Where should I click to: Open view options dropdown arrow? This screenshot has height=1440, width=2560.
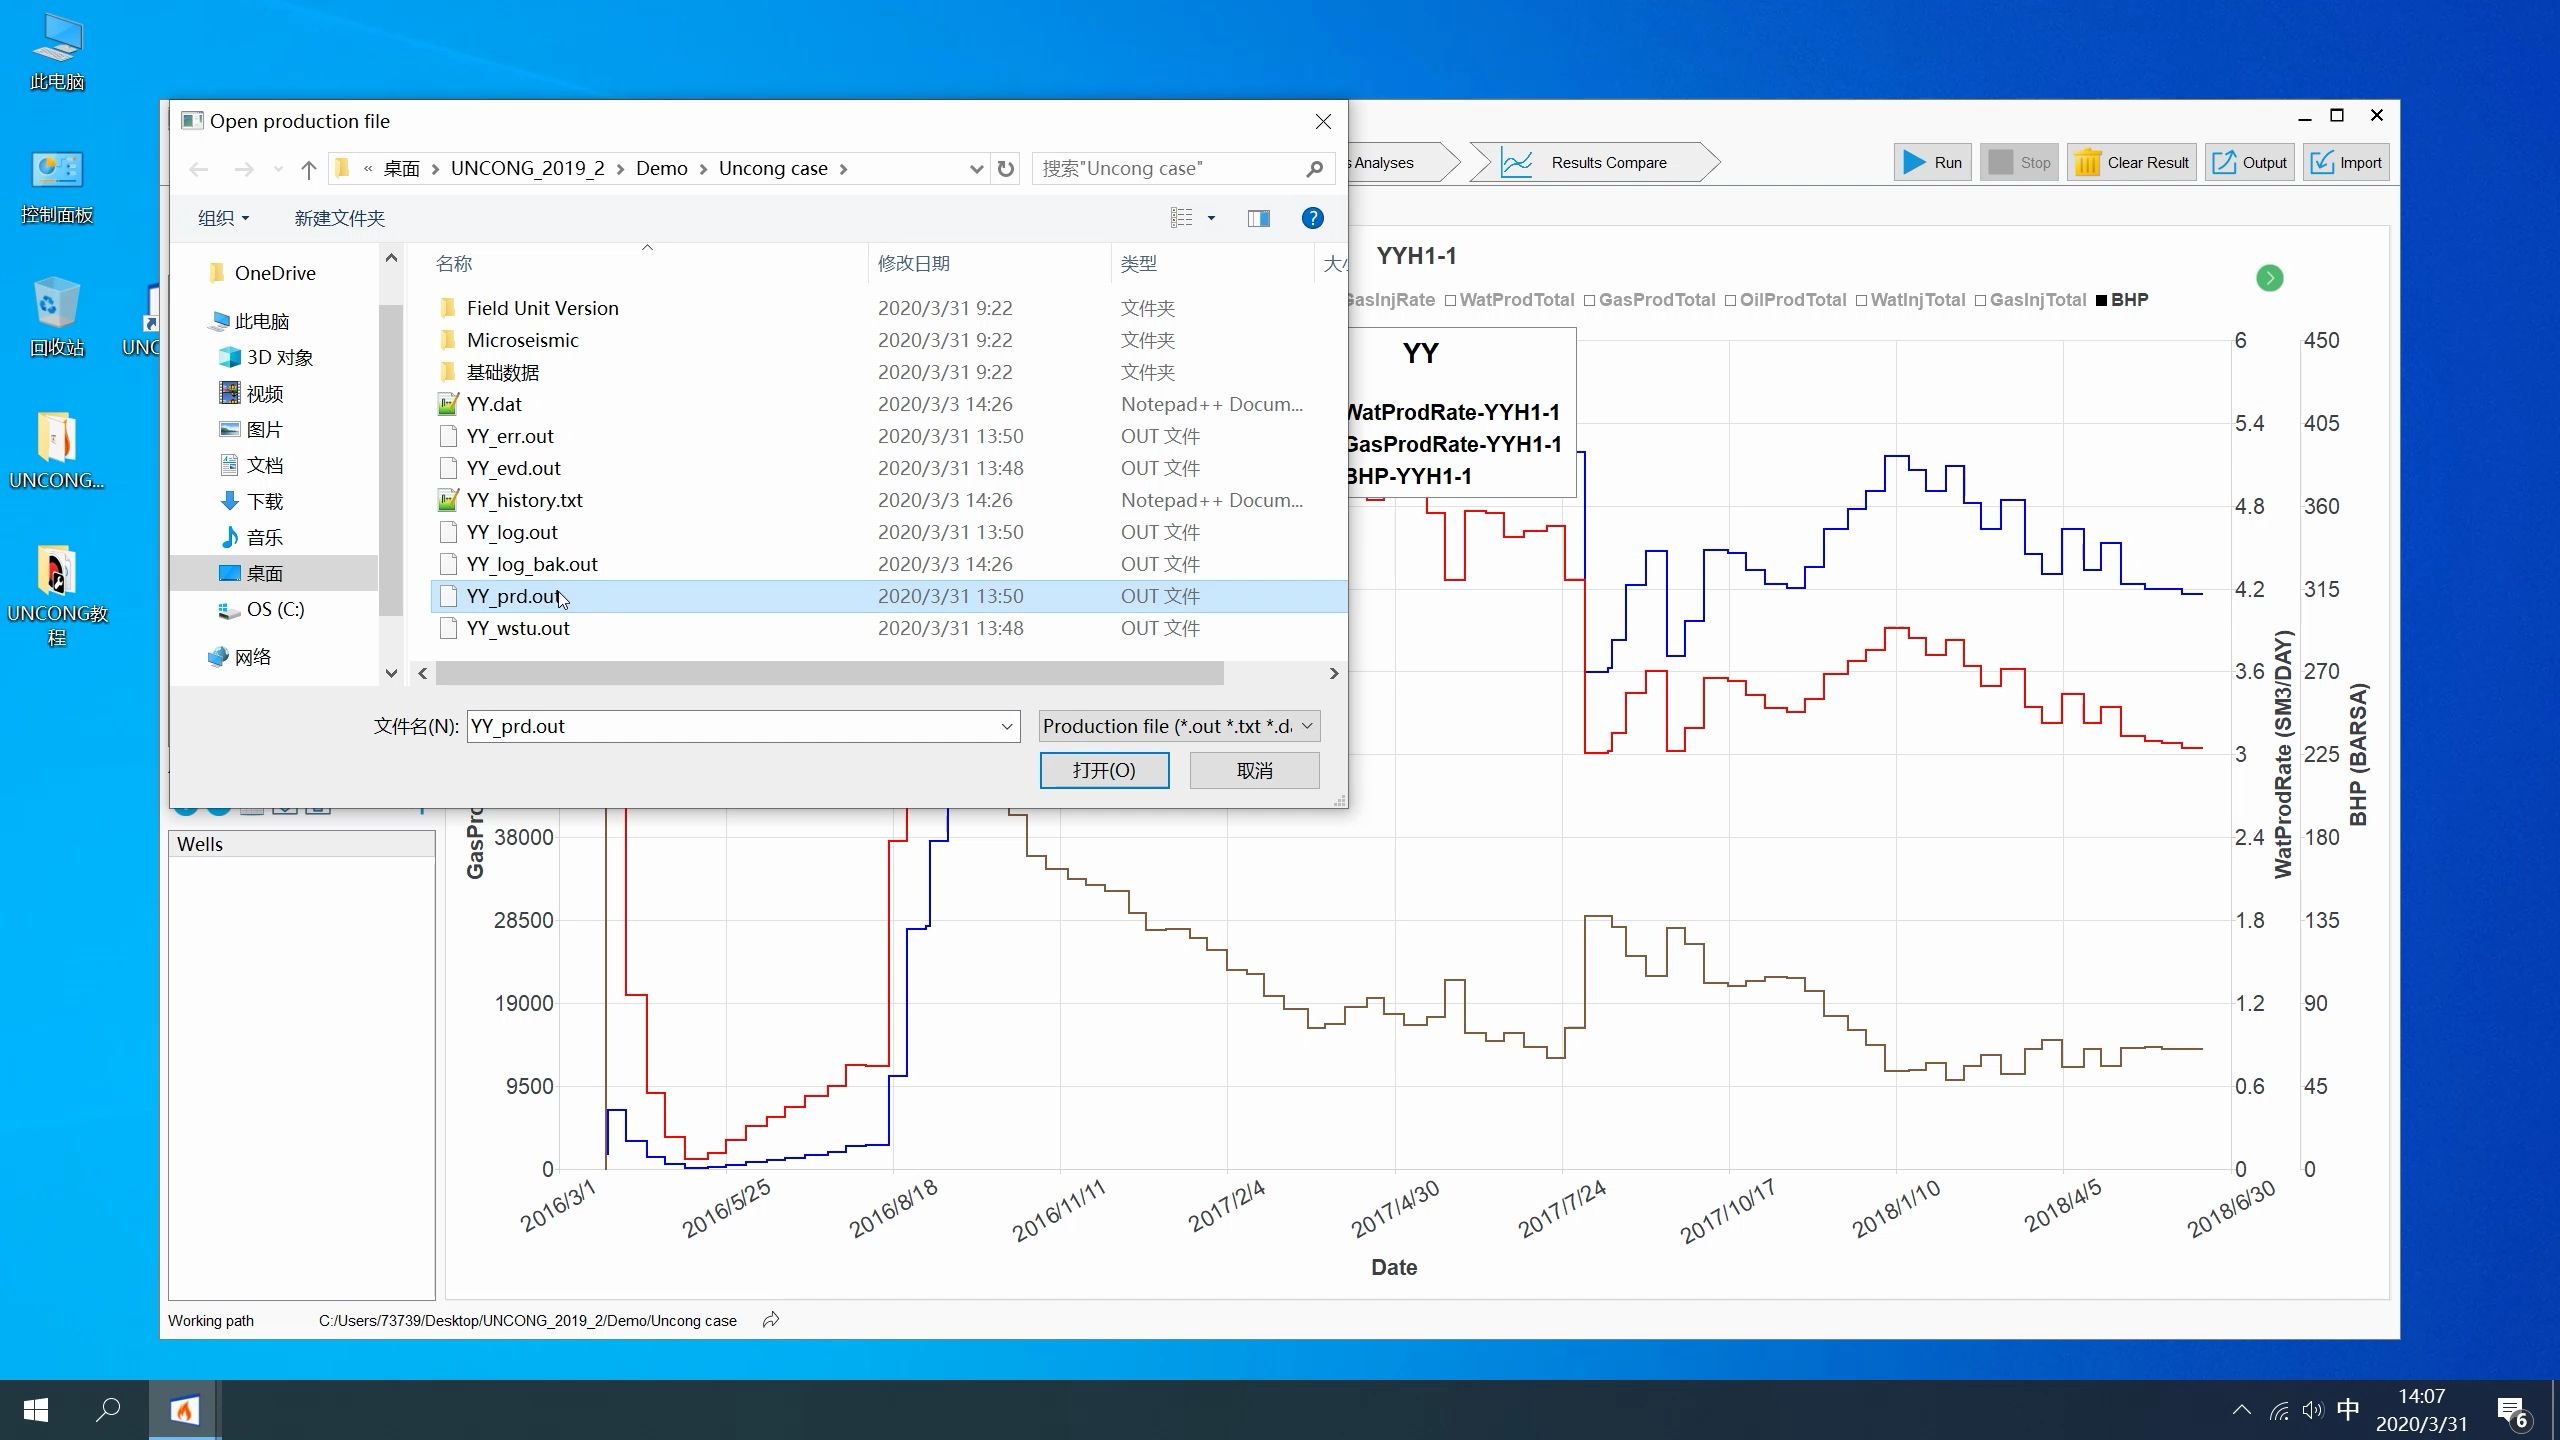pos(1211,218)
